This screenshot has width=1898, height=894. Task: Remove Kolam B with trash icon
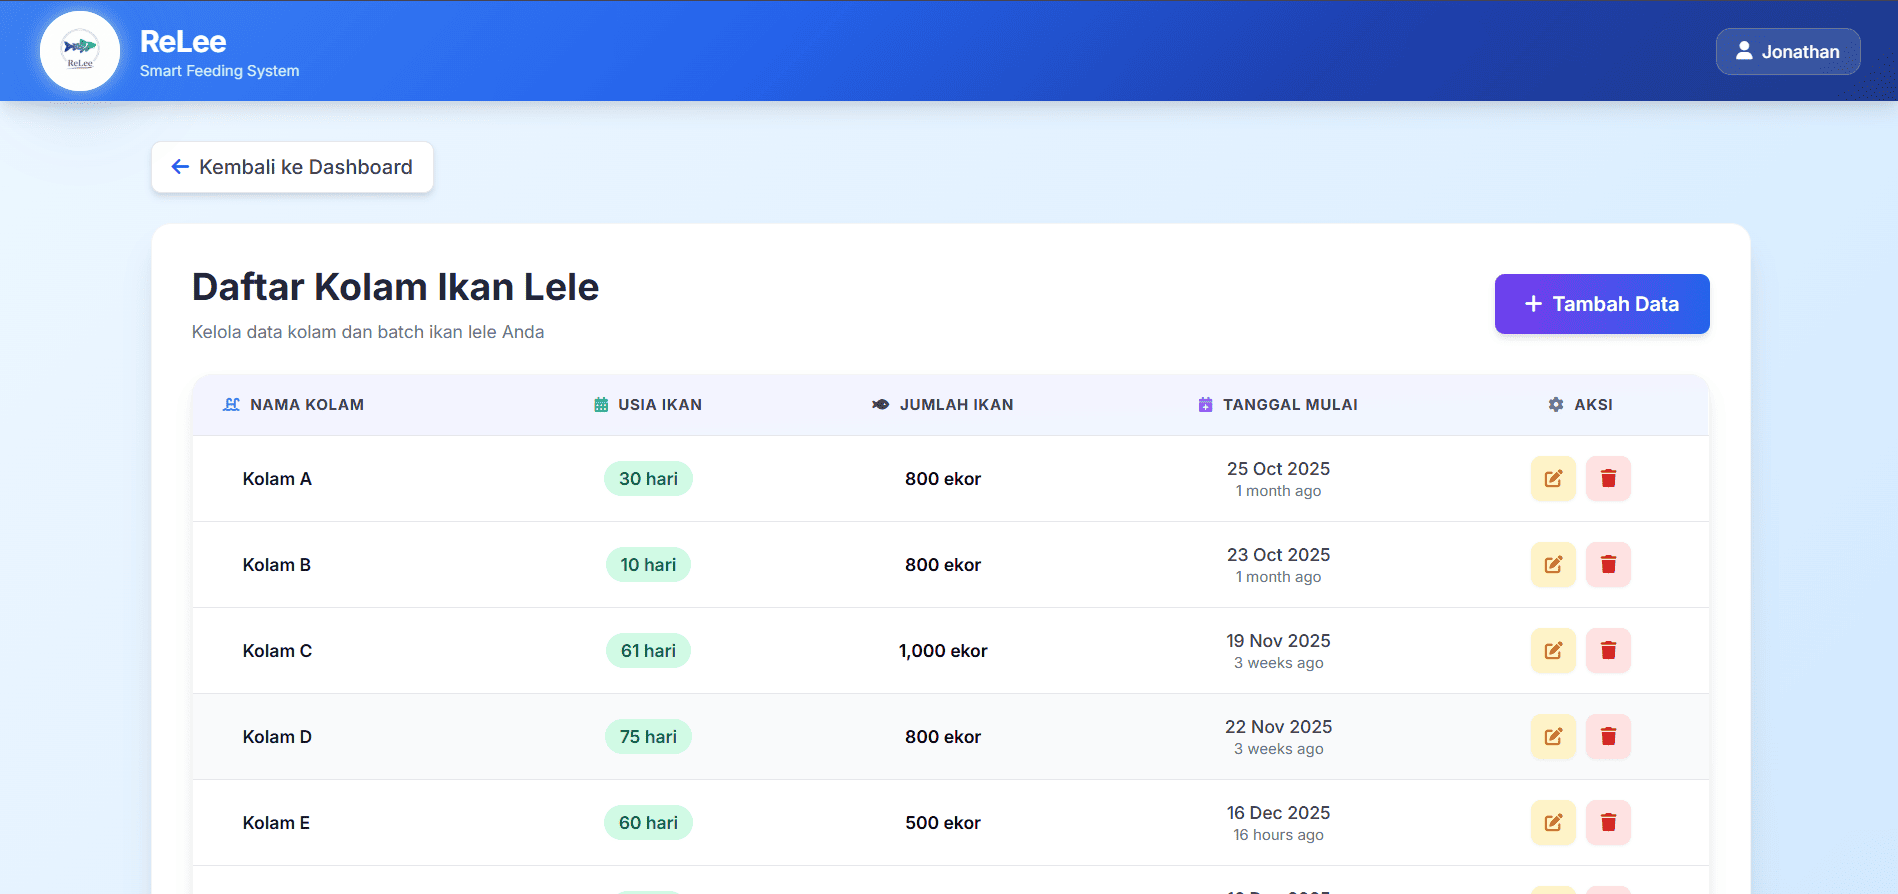pos(1608,565)
